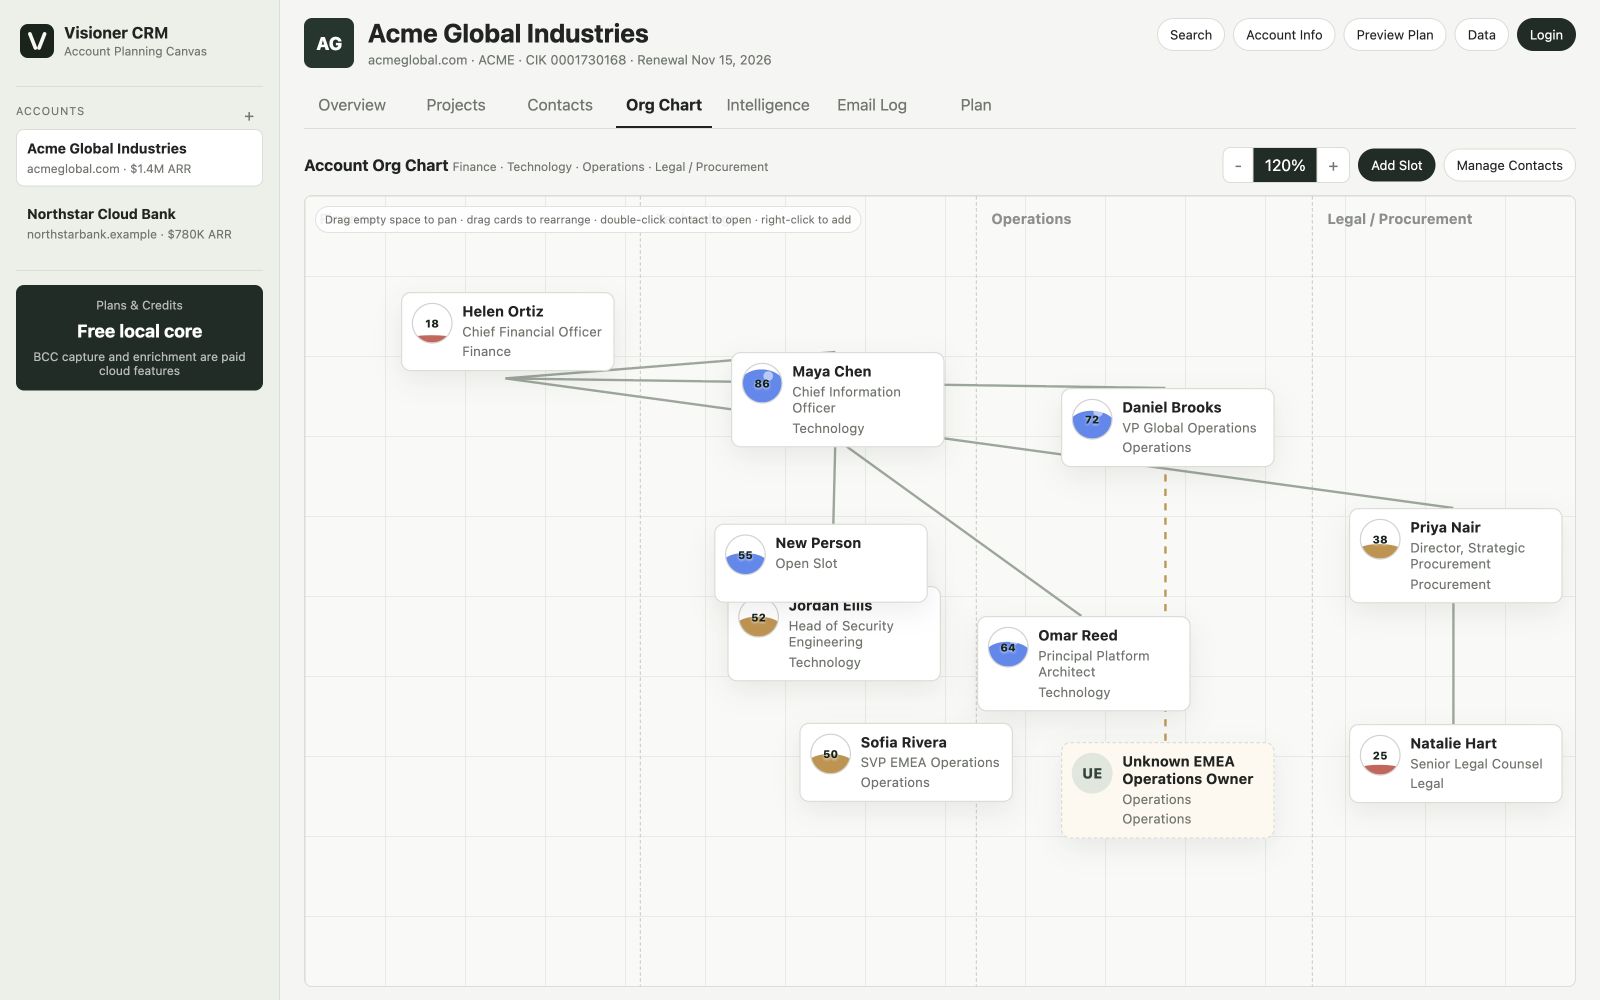
Task: Open the Overview tab
Action: tap(352, 105)
